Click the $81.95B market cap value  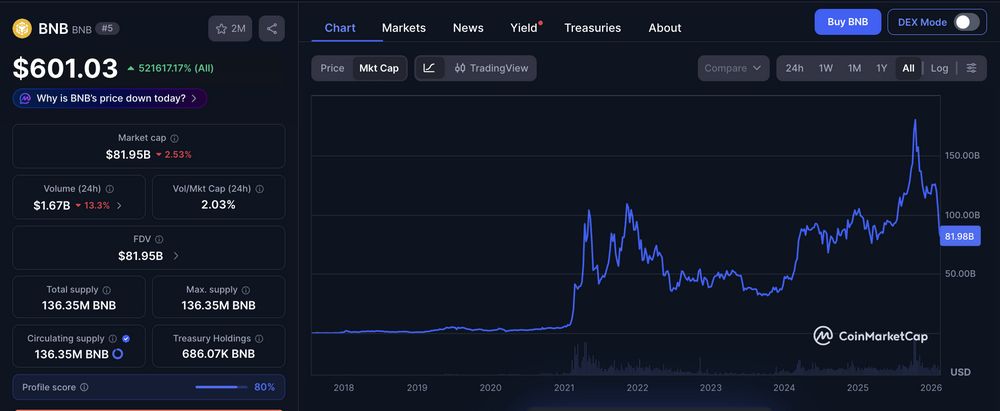128,154
